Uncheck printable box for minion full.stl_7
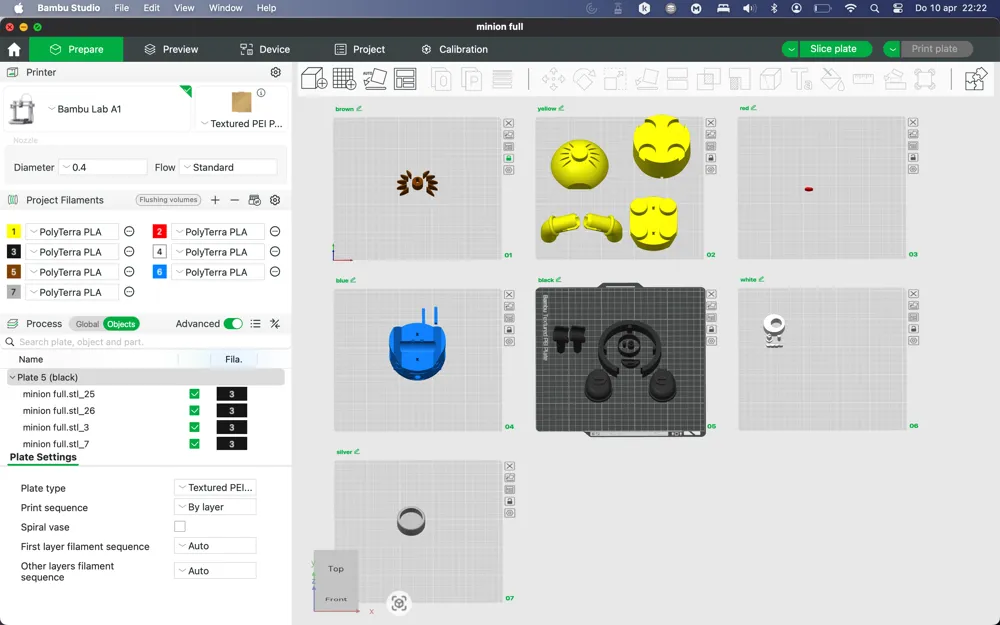 click(x=195, y=444)
